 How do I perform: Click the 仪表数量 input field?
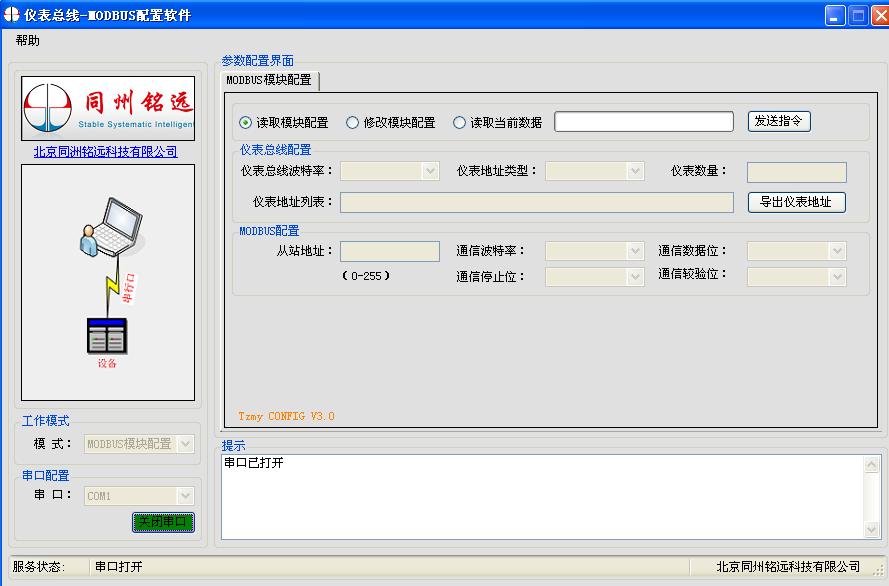coord(797,172)
